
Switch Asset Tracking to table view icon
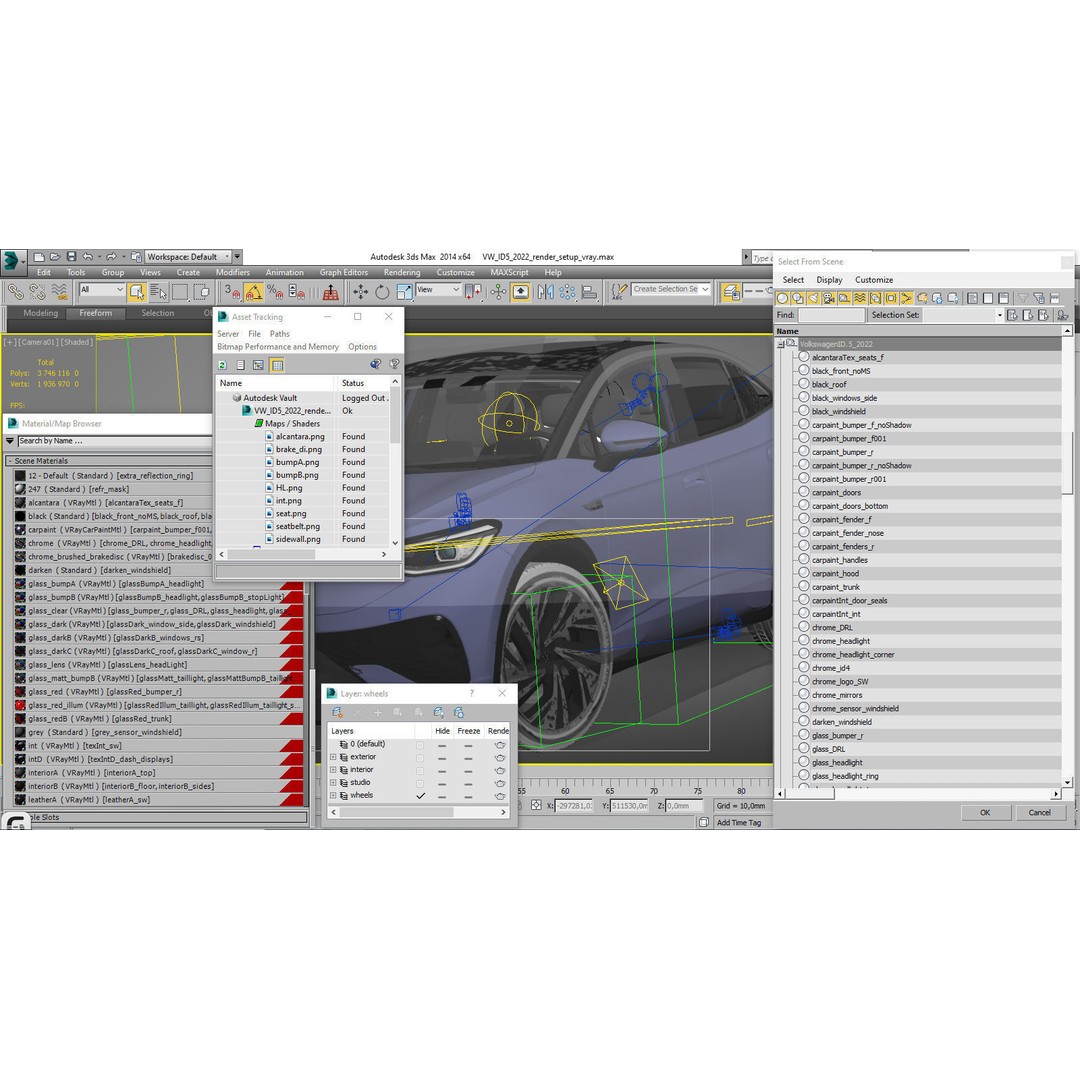coord(277,365)
